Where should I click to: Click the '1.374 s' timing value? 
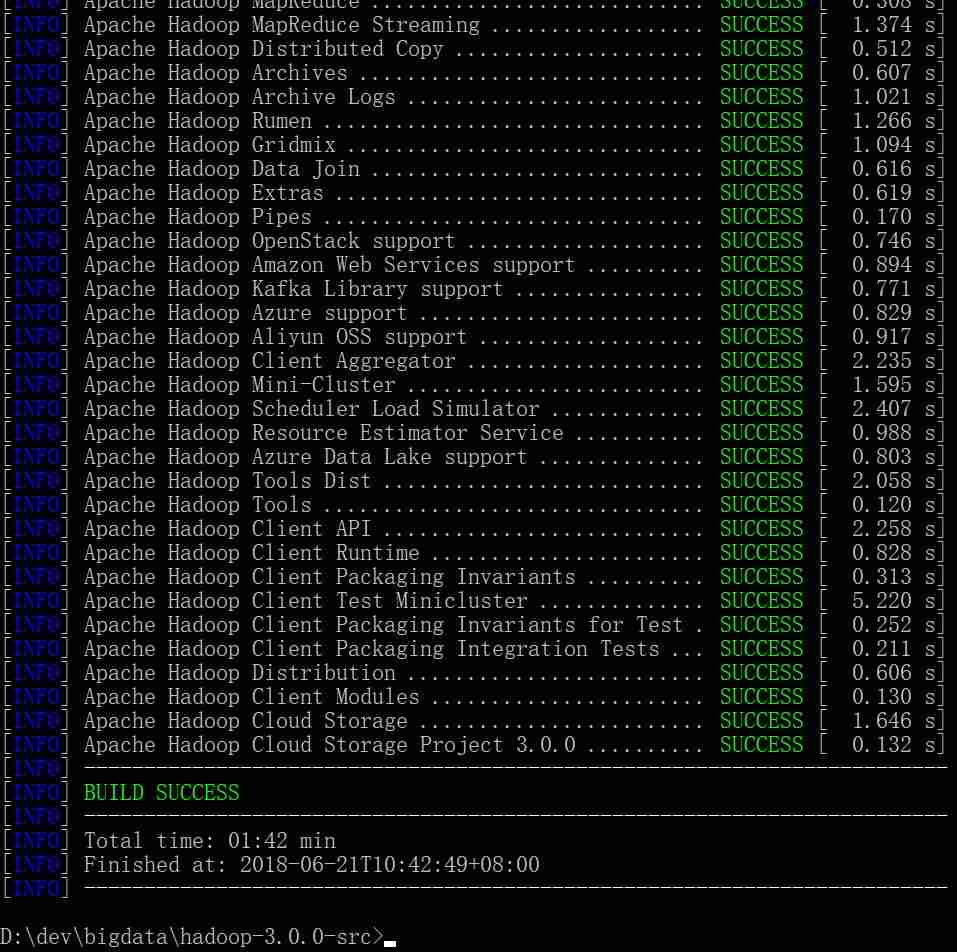[x=894, y=25]
